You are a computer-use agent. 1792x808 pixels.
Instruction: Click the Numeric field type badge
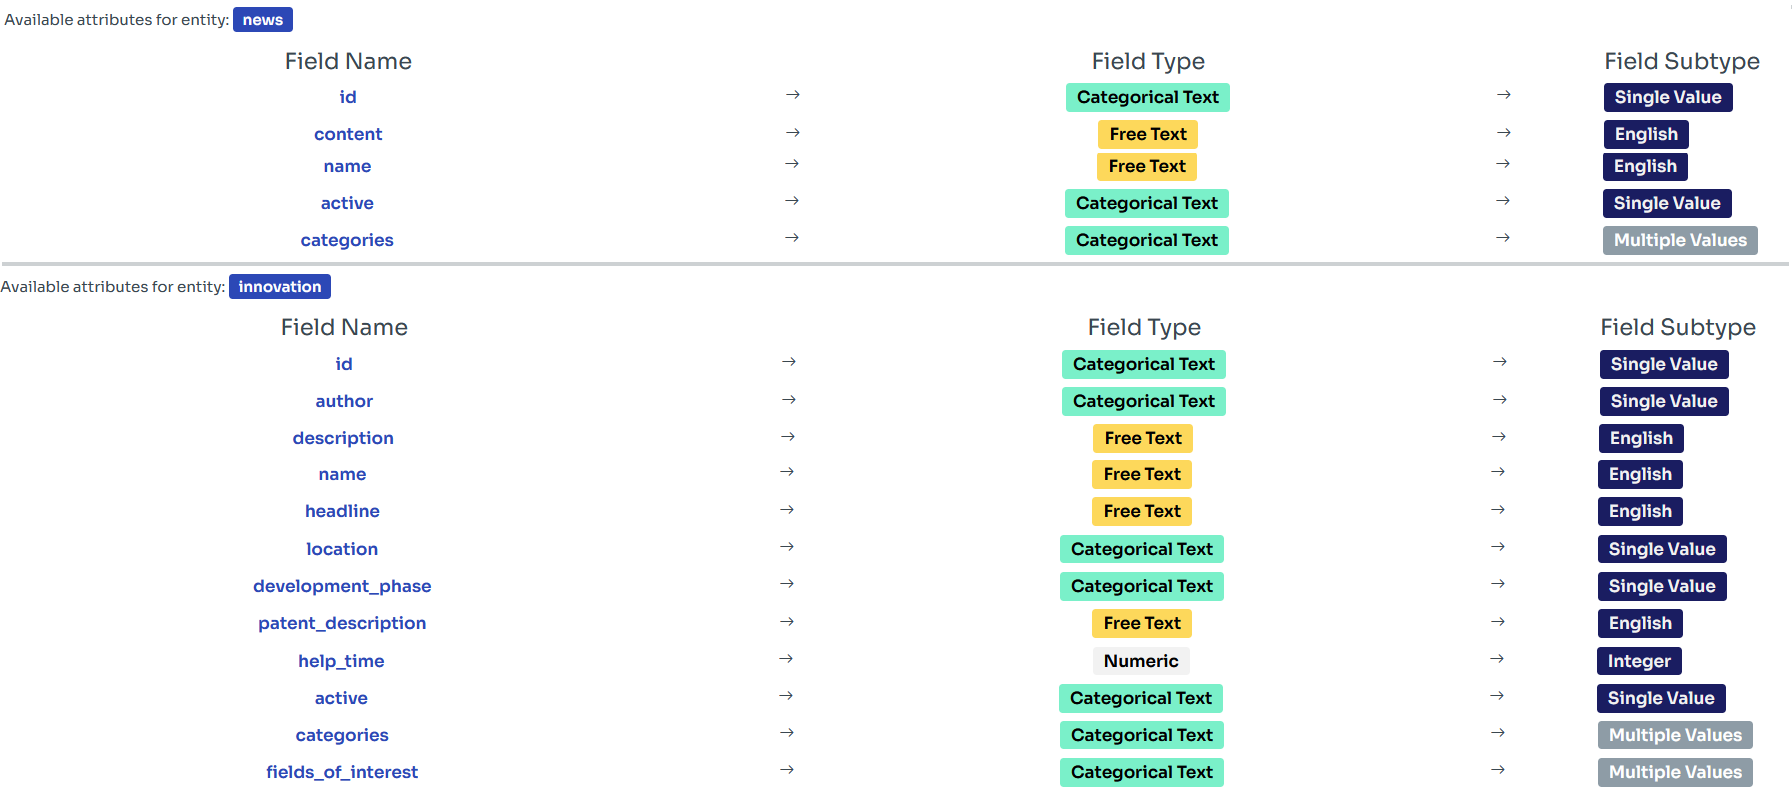pos(1141,661)
